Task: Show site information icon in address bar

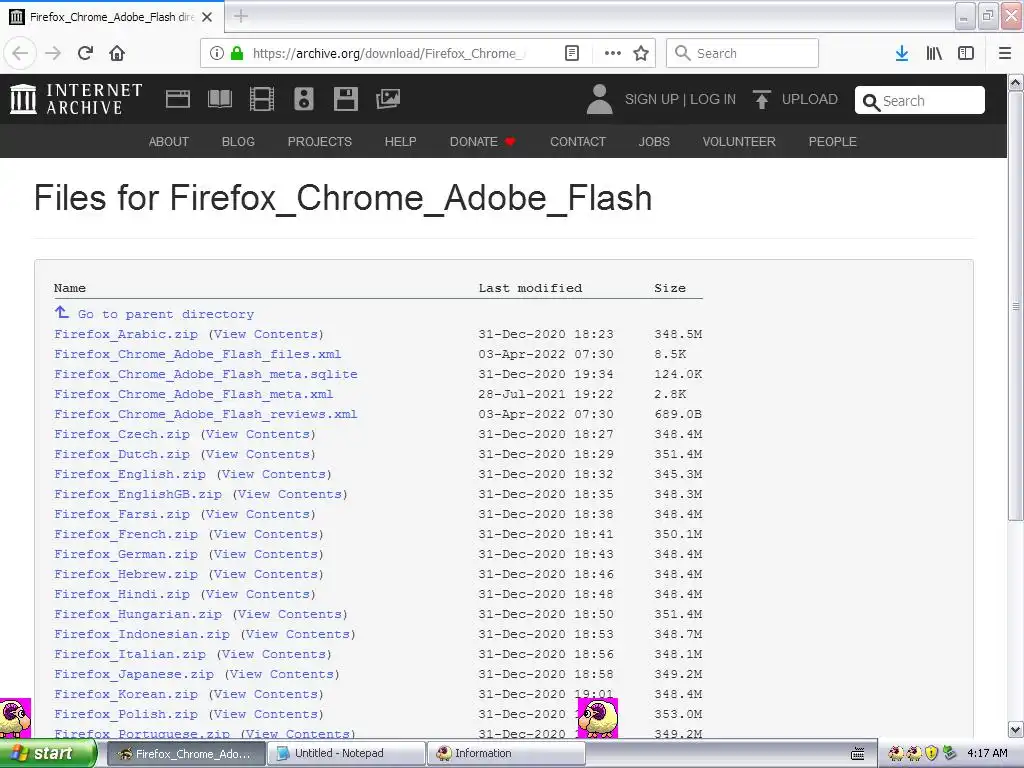Action: (217, 53)
